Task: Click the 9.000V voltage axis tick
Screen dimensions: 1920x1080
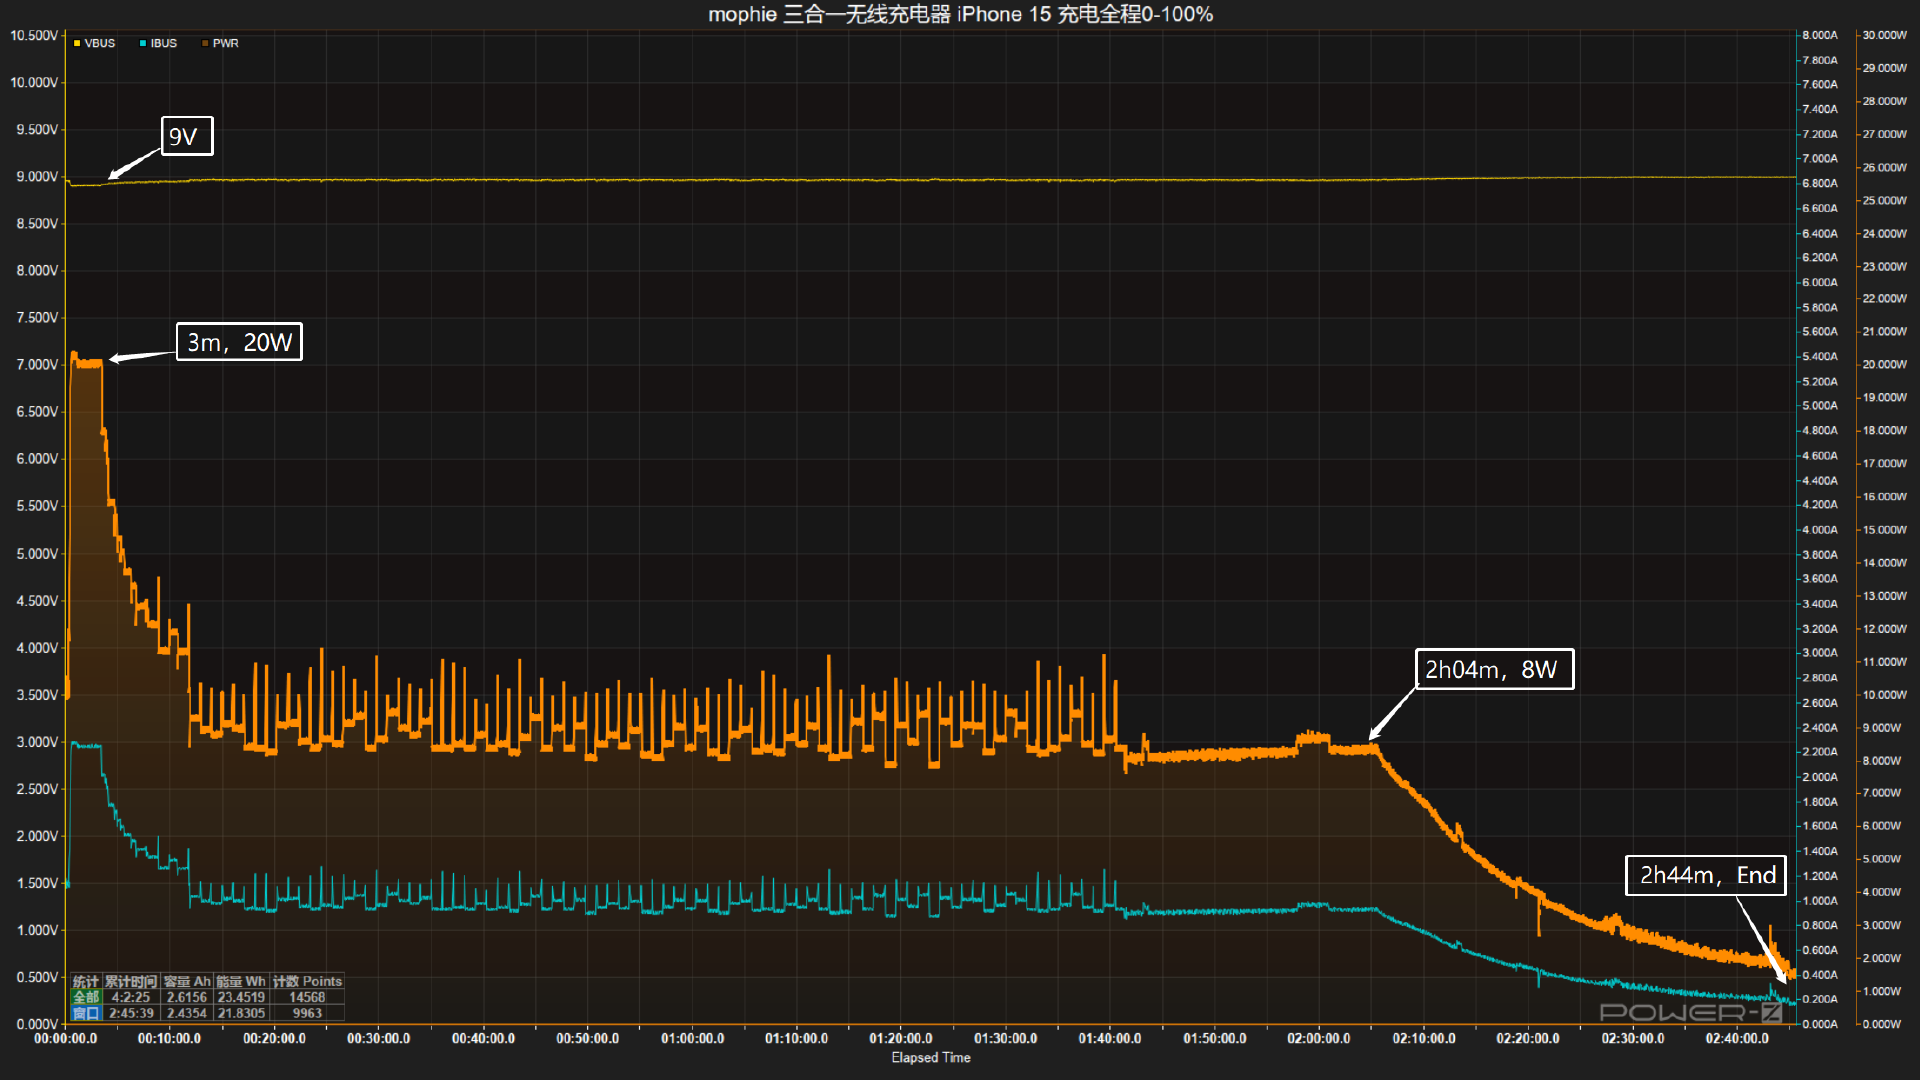Action: [x=37, y=176]
